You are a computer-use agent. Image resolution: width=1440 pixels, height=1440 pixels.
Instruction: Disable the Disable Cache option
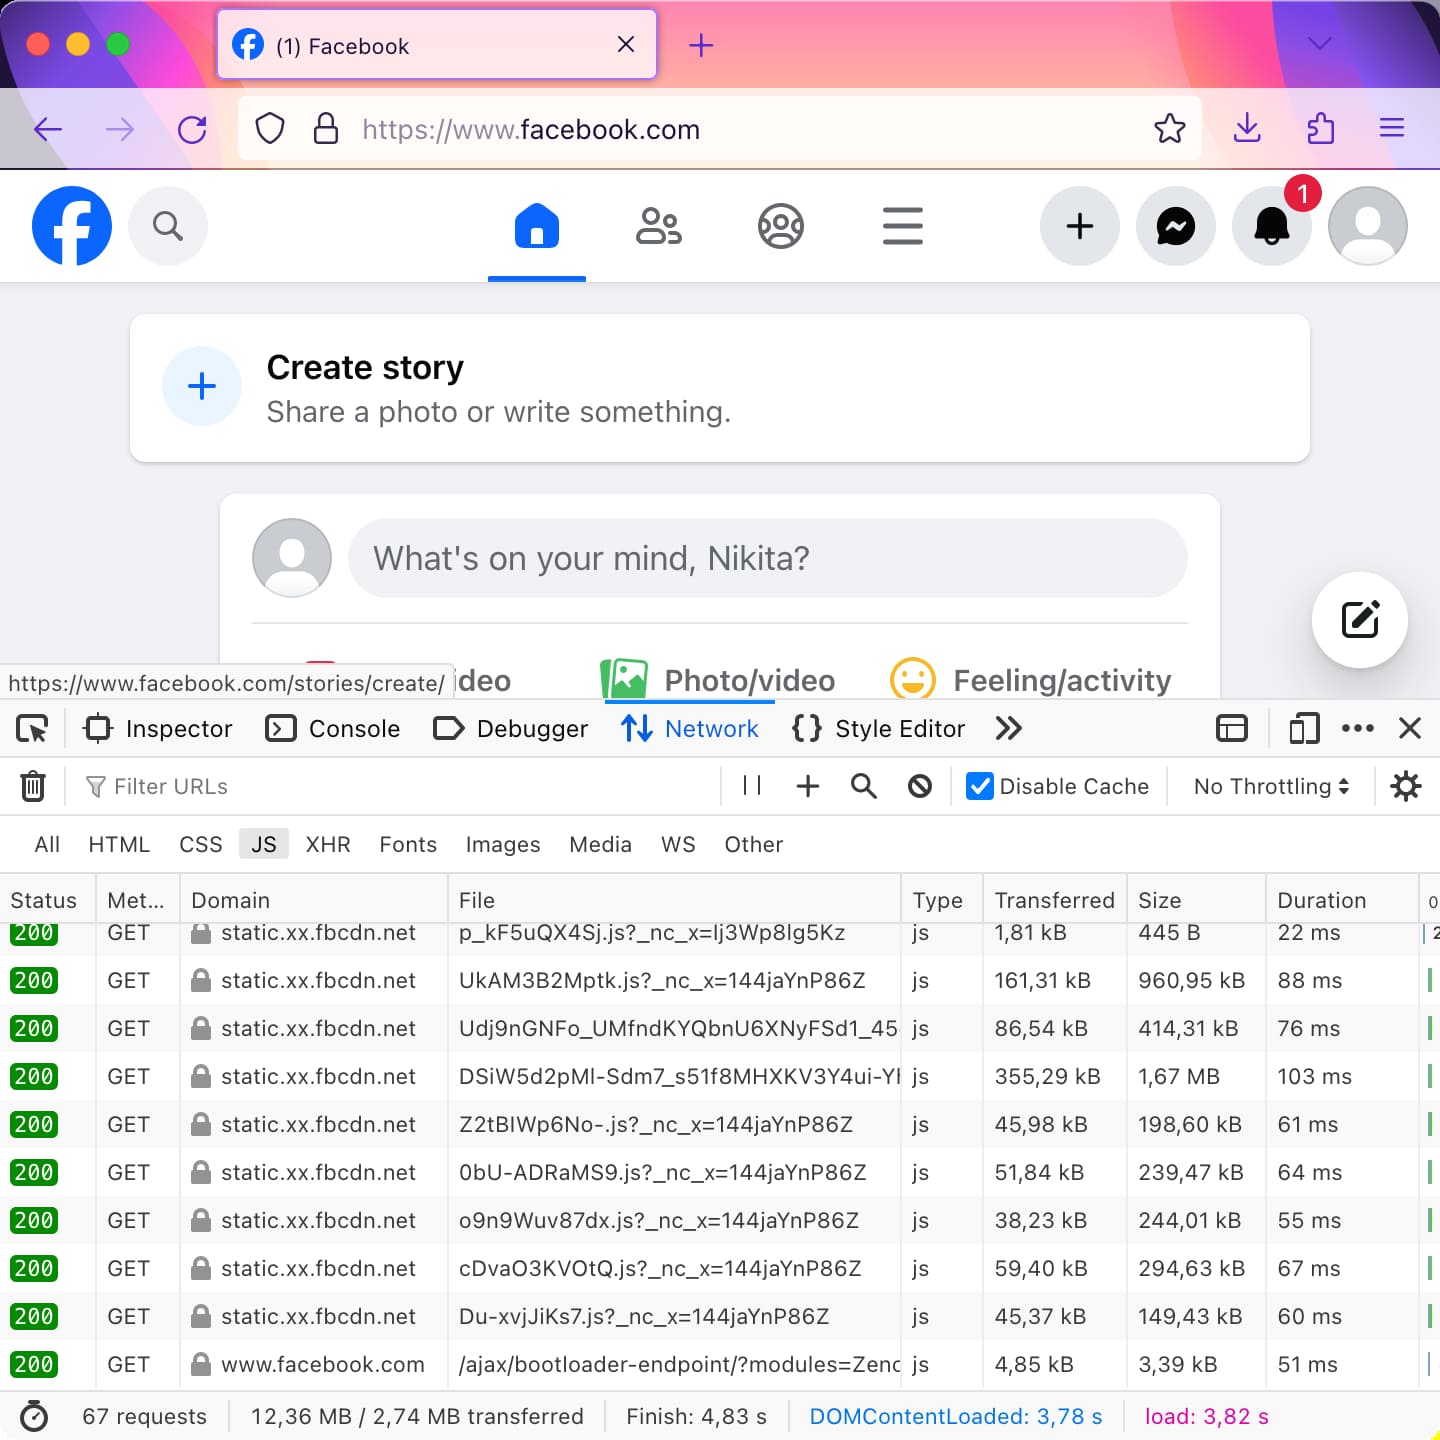[978, 786]
